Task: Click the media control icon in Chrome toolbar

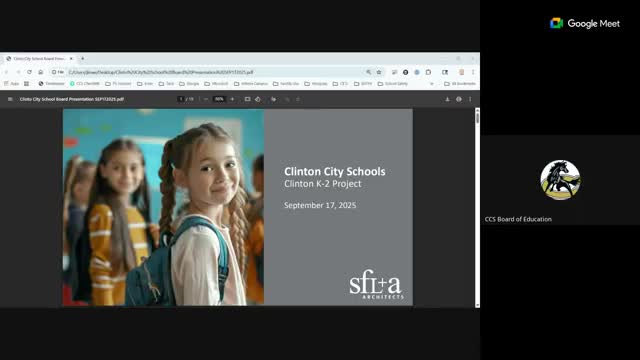Action: pos(394,72)
